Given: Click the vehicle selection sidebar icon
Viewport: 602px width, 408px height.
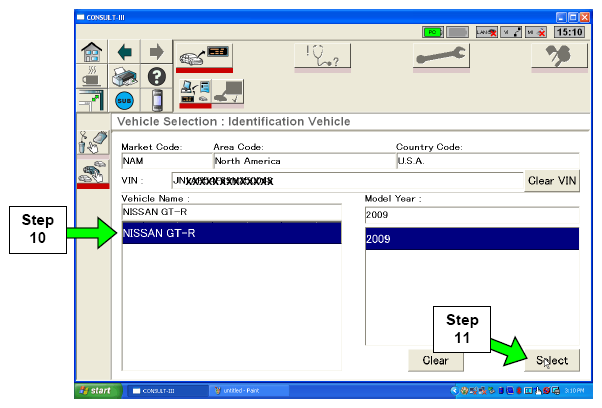Looking at the screenshot, I should pyautogui.click(x=92, y=171).
